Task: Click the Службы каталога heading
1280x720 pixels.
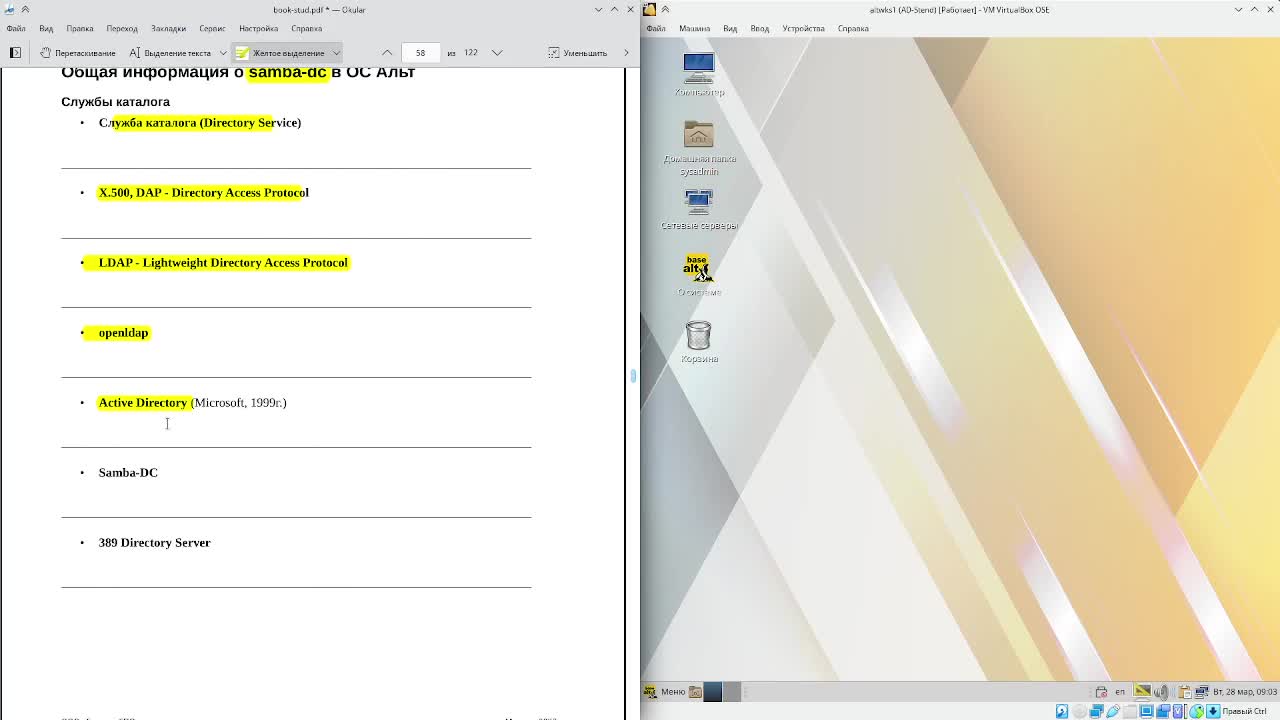Action: pos(115,101)
